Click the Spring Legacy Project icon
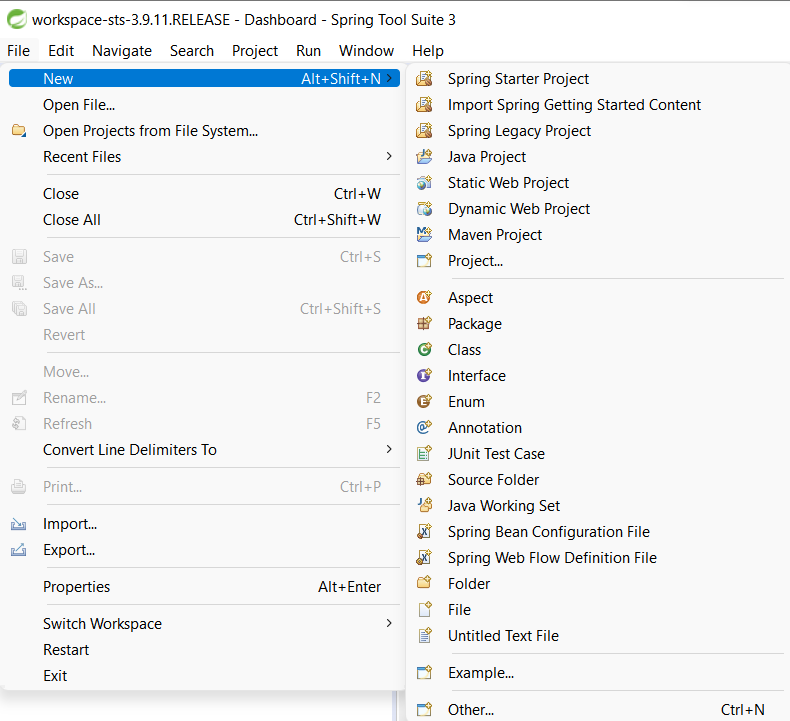The width and height of the screenshot is (790, 721). point(424,131)
